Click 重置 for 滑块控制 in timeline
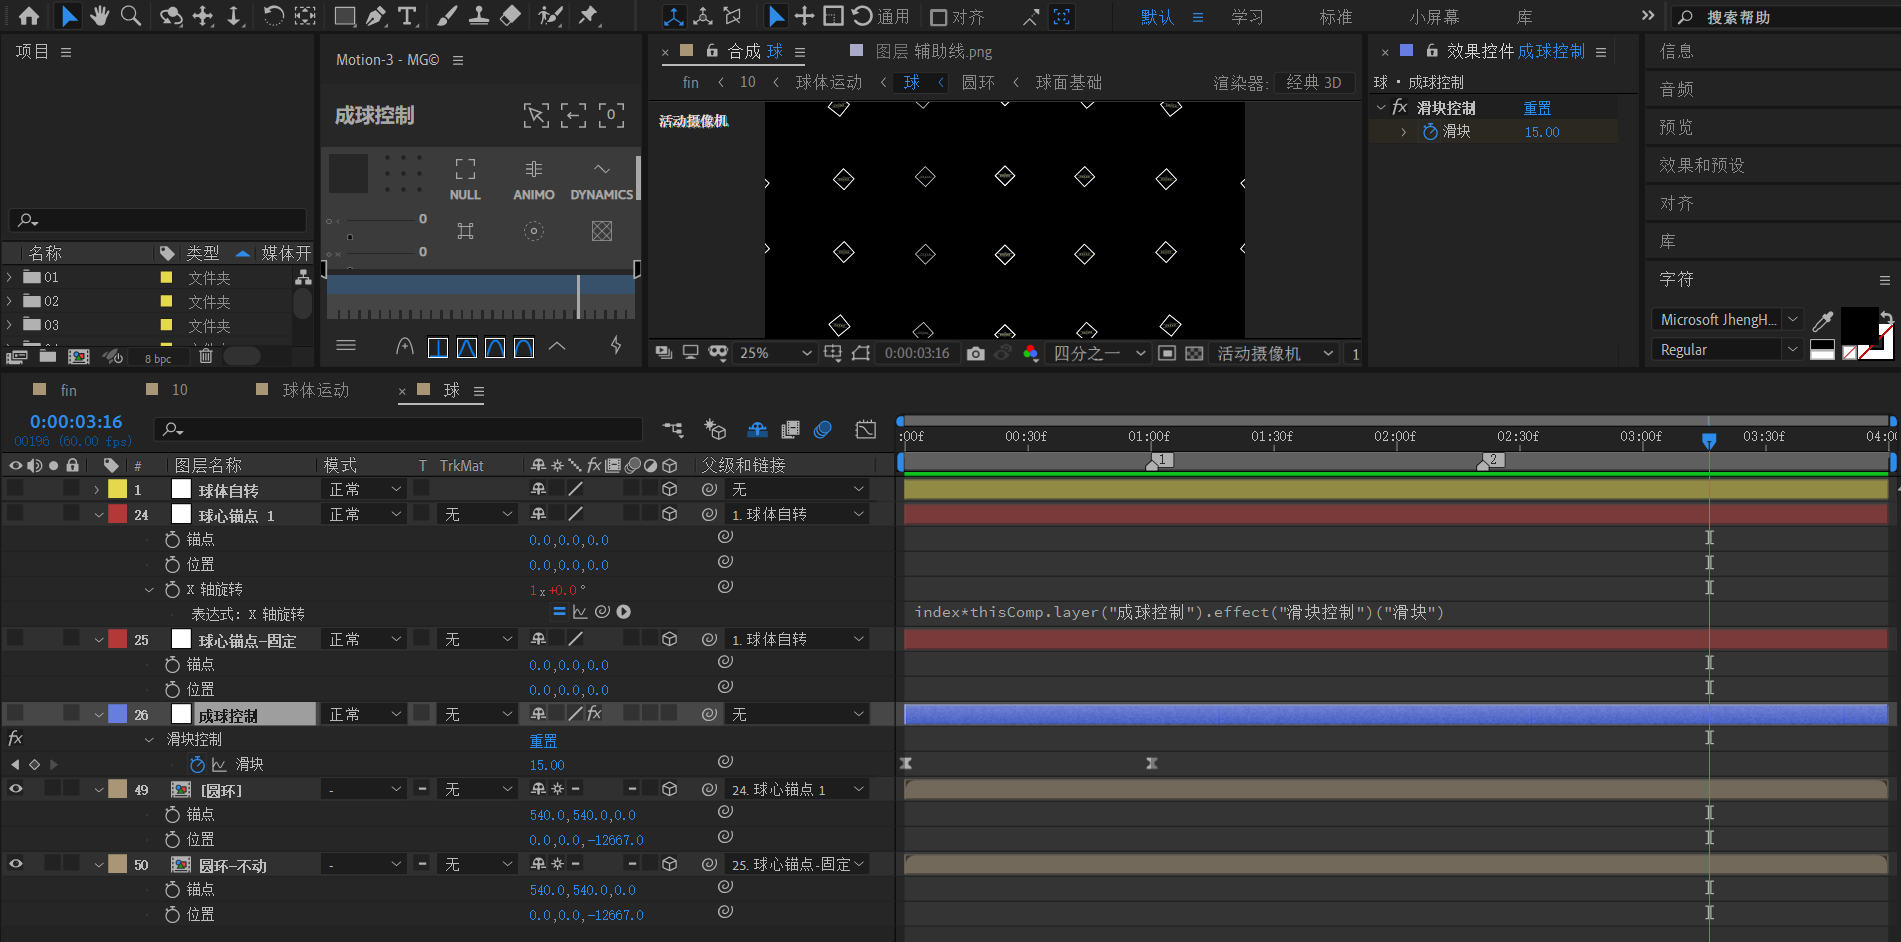Screen dimensions: 1901x942 click(x=544, y=741)
